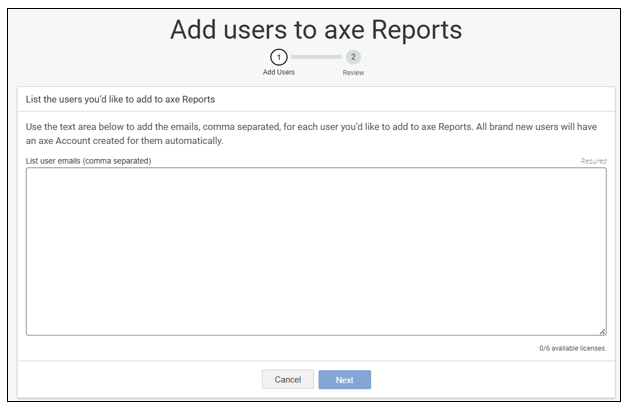Focus the user emails text area

[315, 250]
